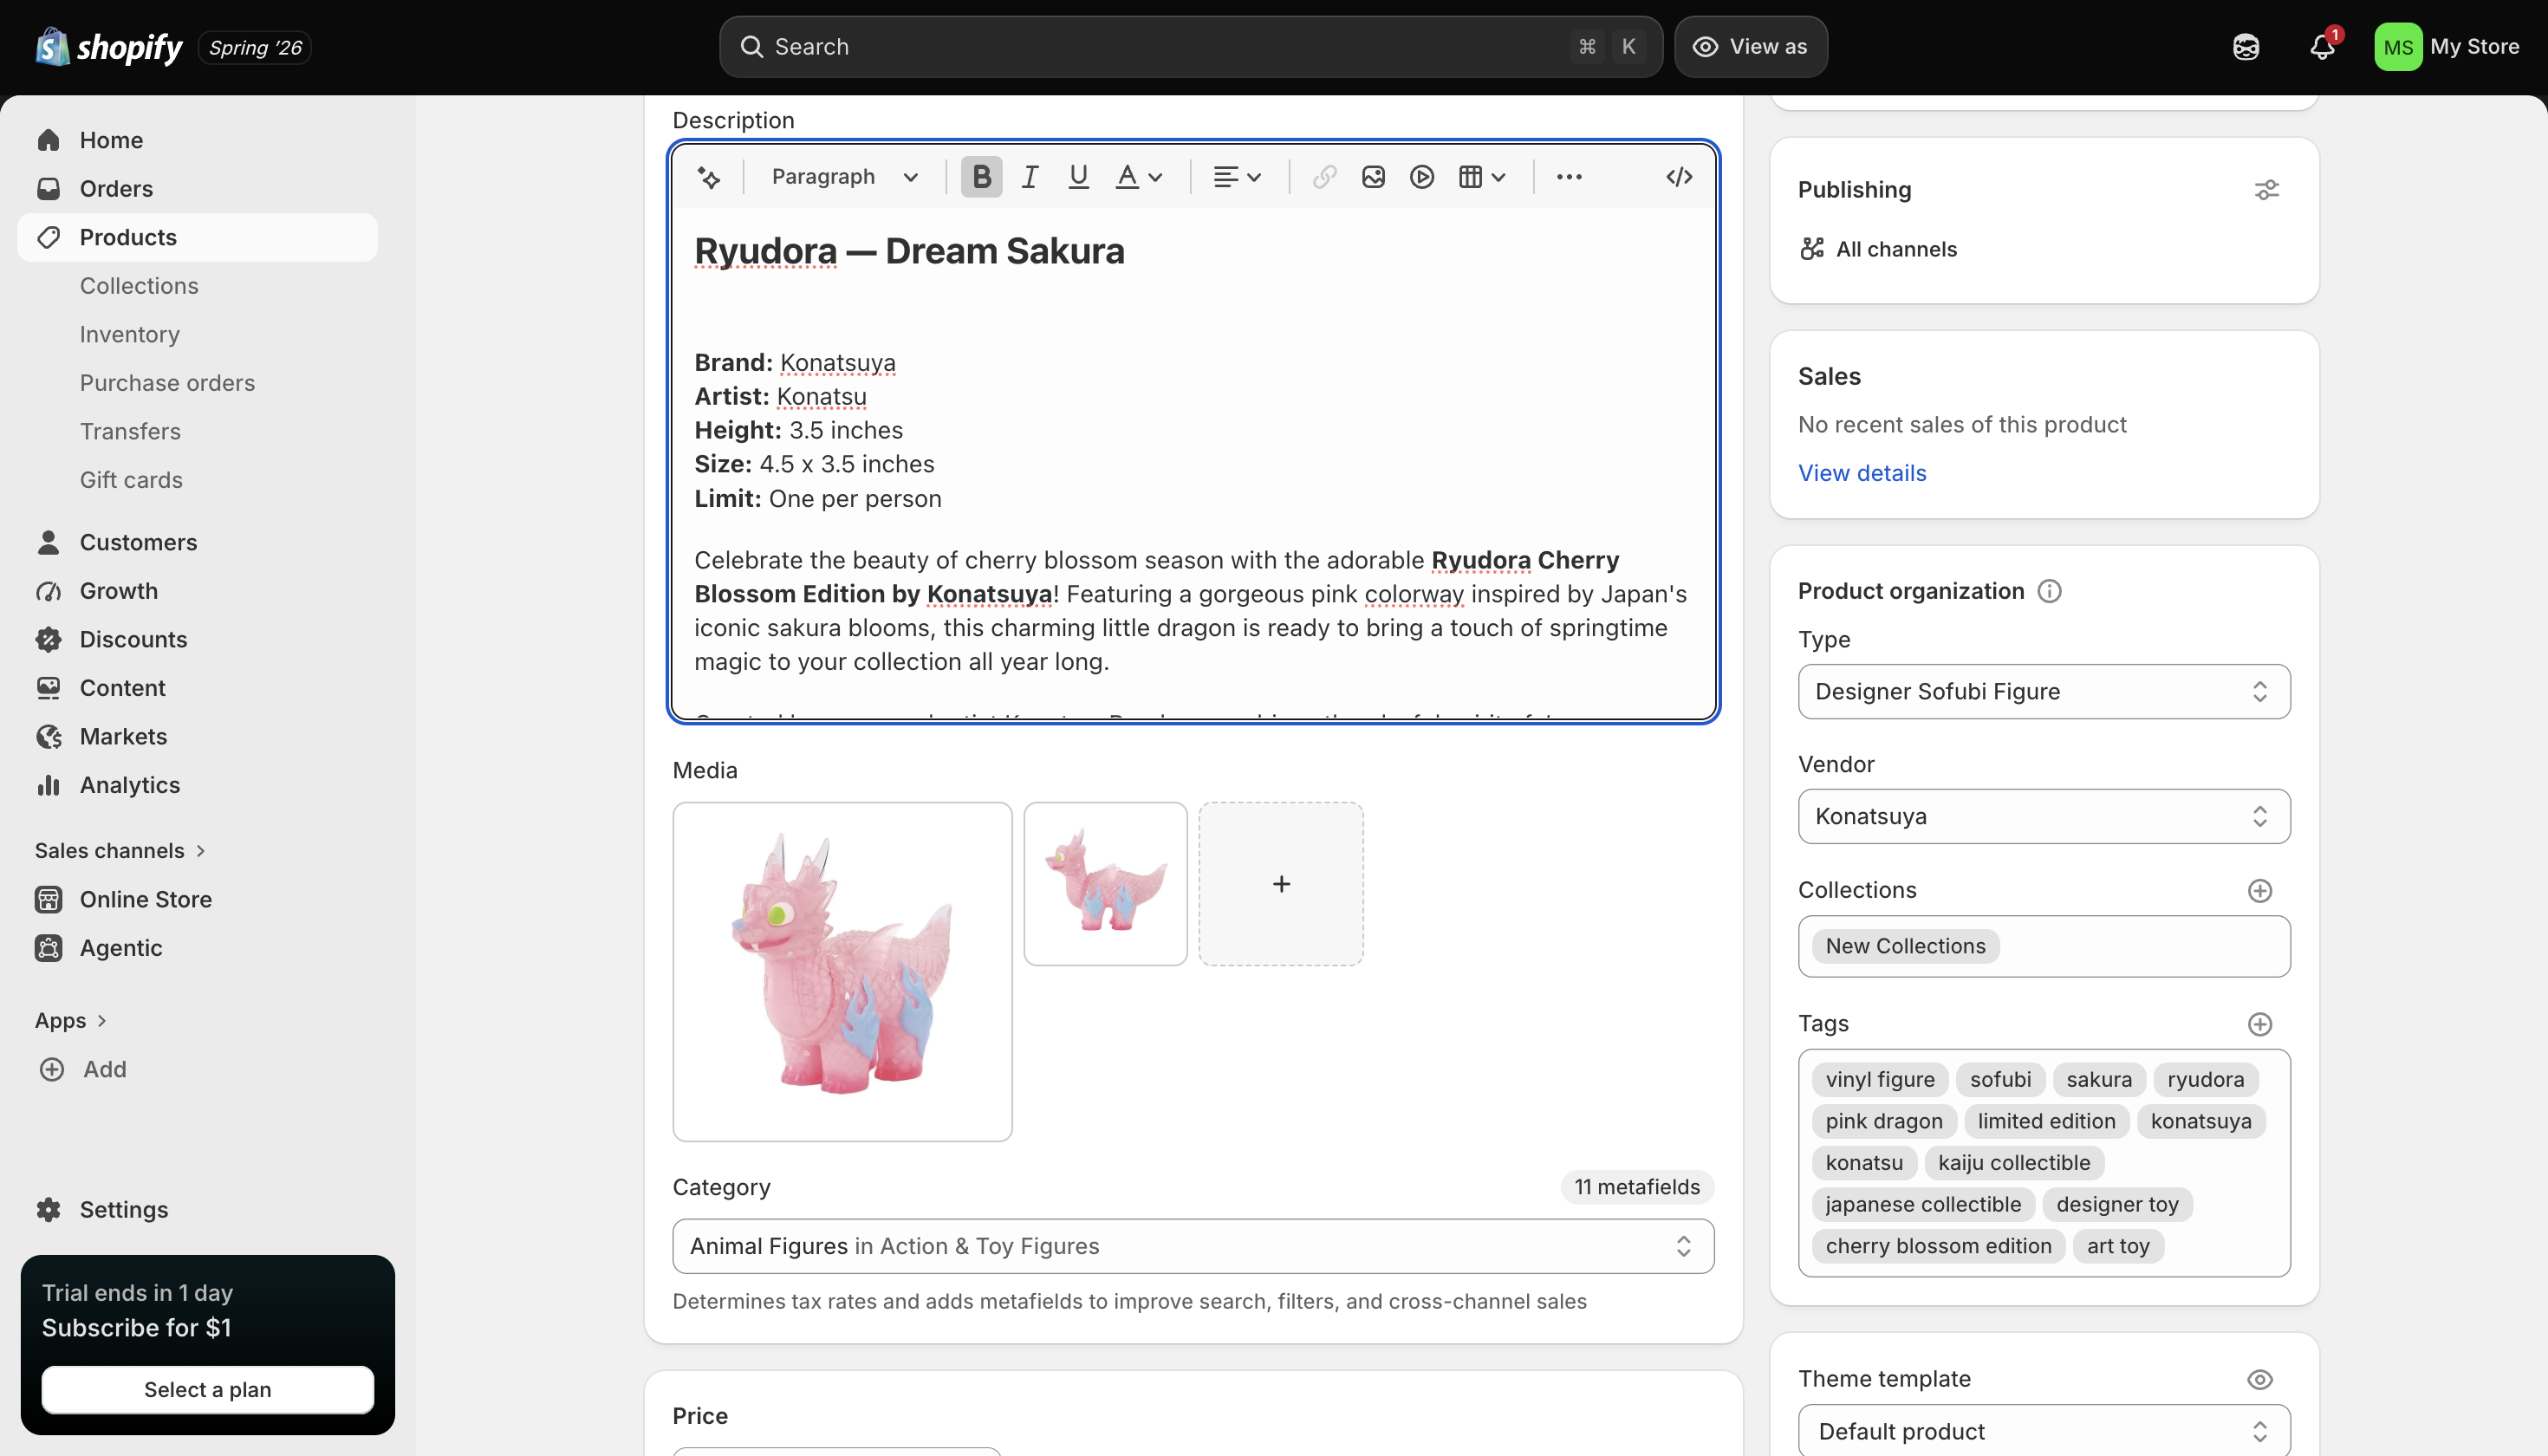2548x1456 pixels.
Task: Switch the editor to HTML view
Action: 1679,177
